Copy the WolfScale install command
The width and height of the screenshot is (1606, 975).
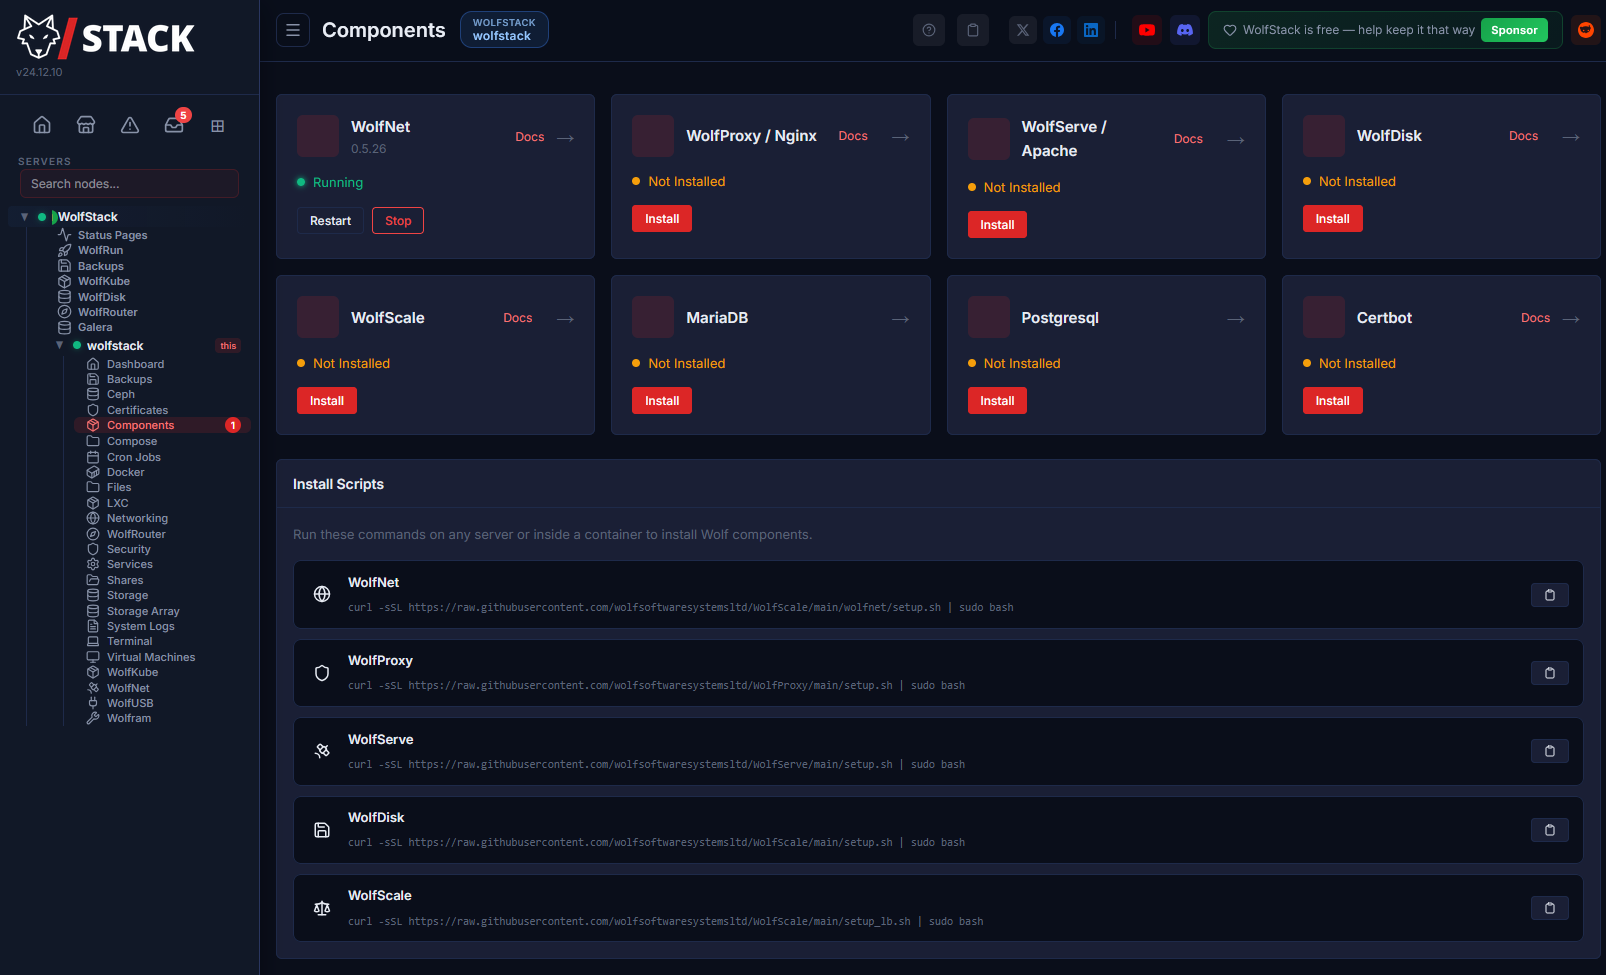[x=1550, y=908]
